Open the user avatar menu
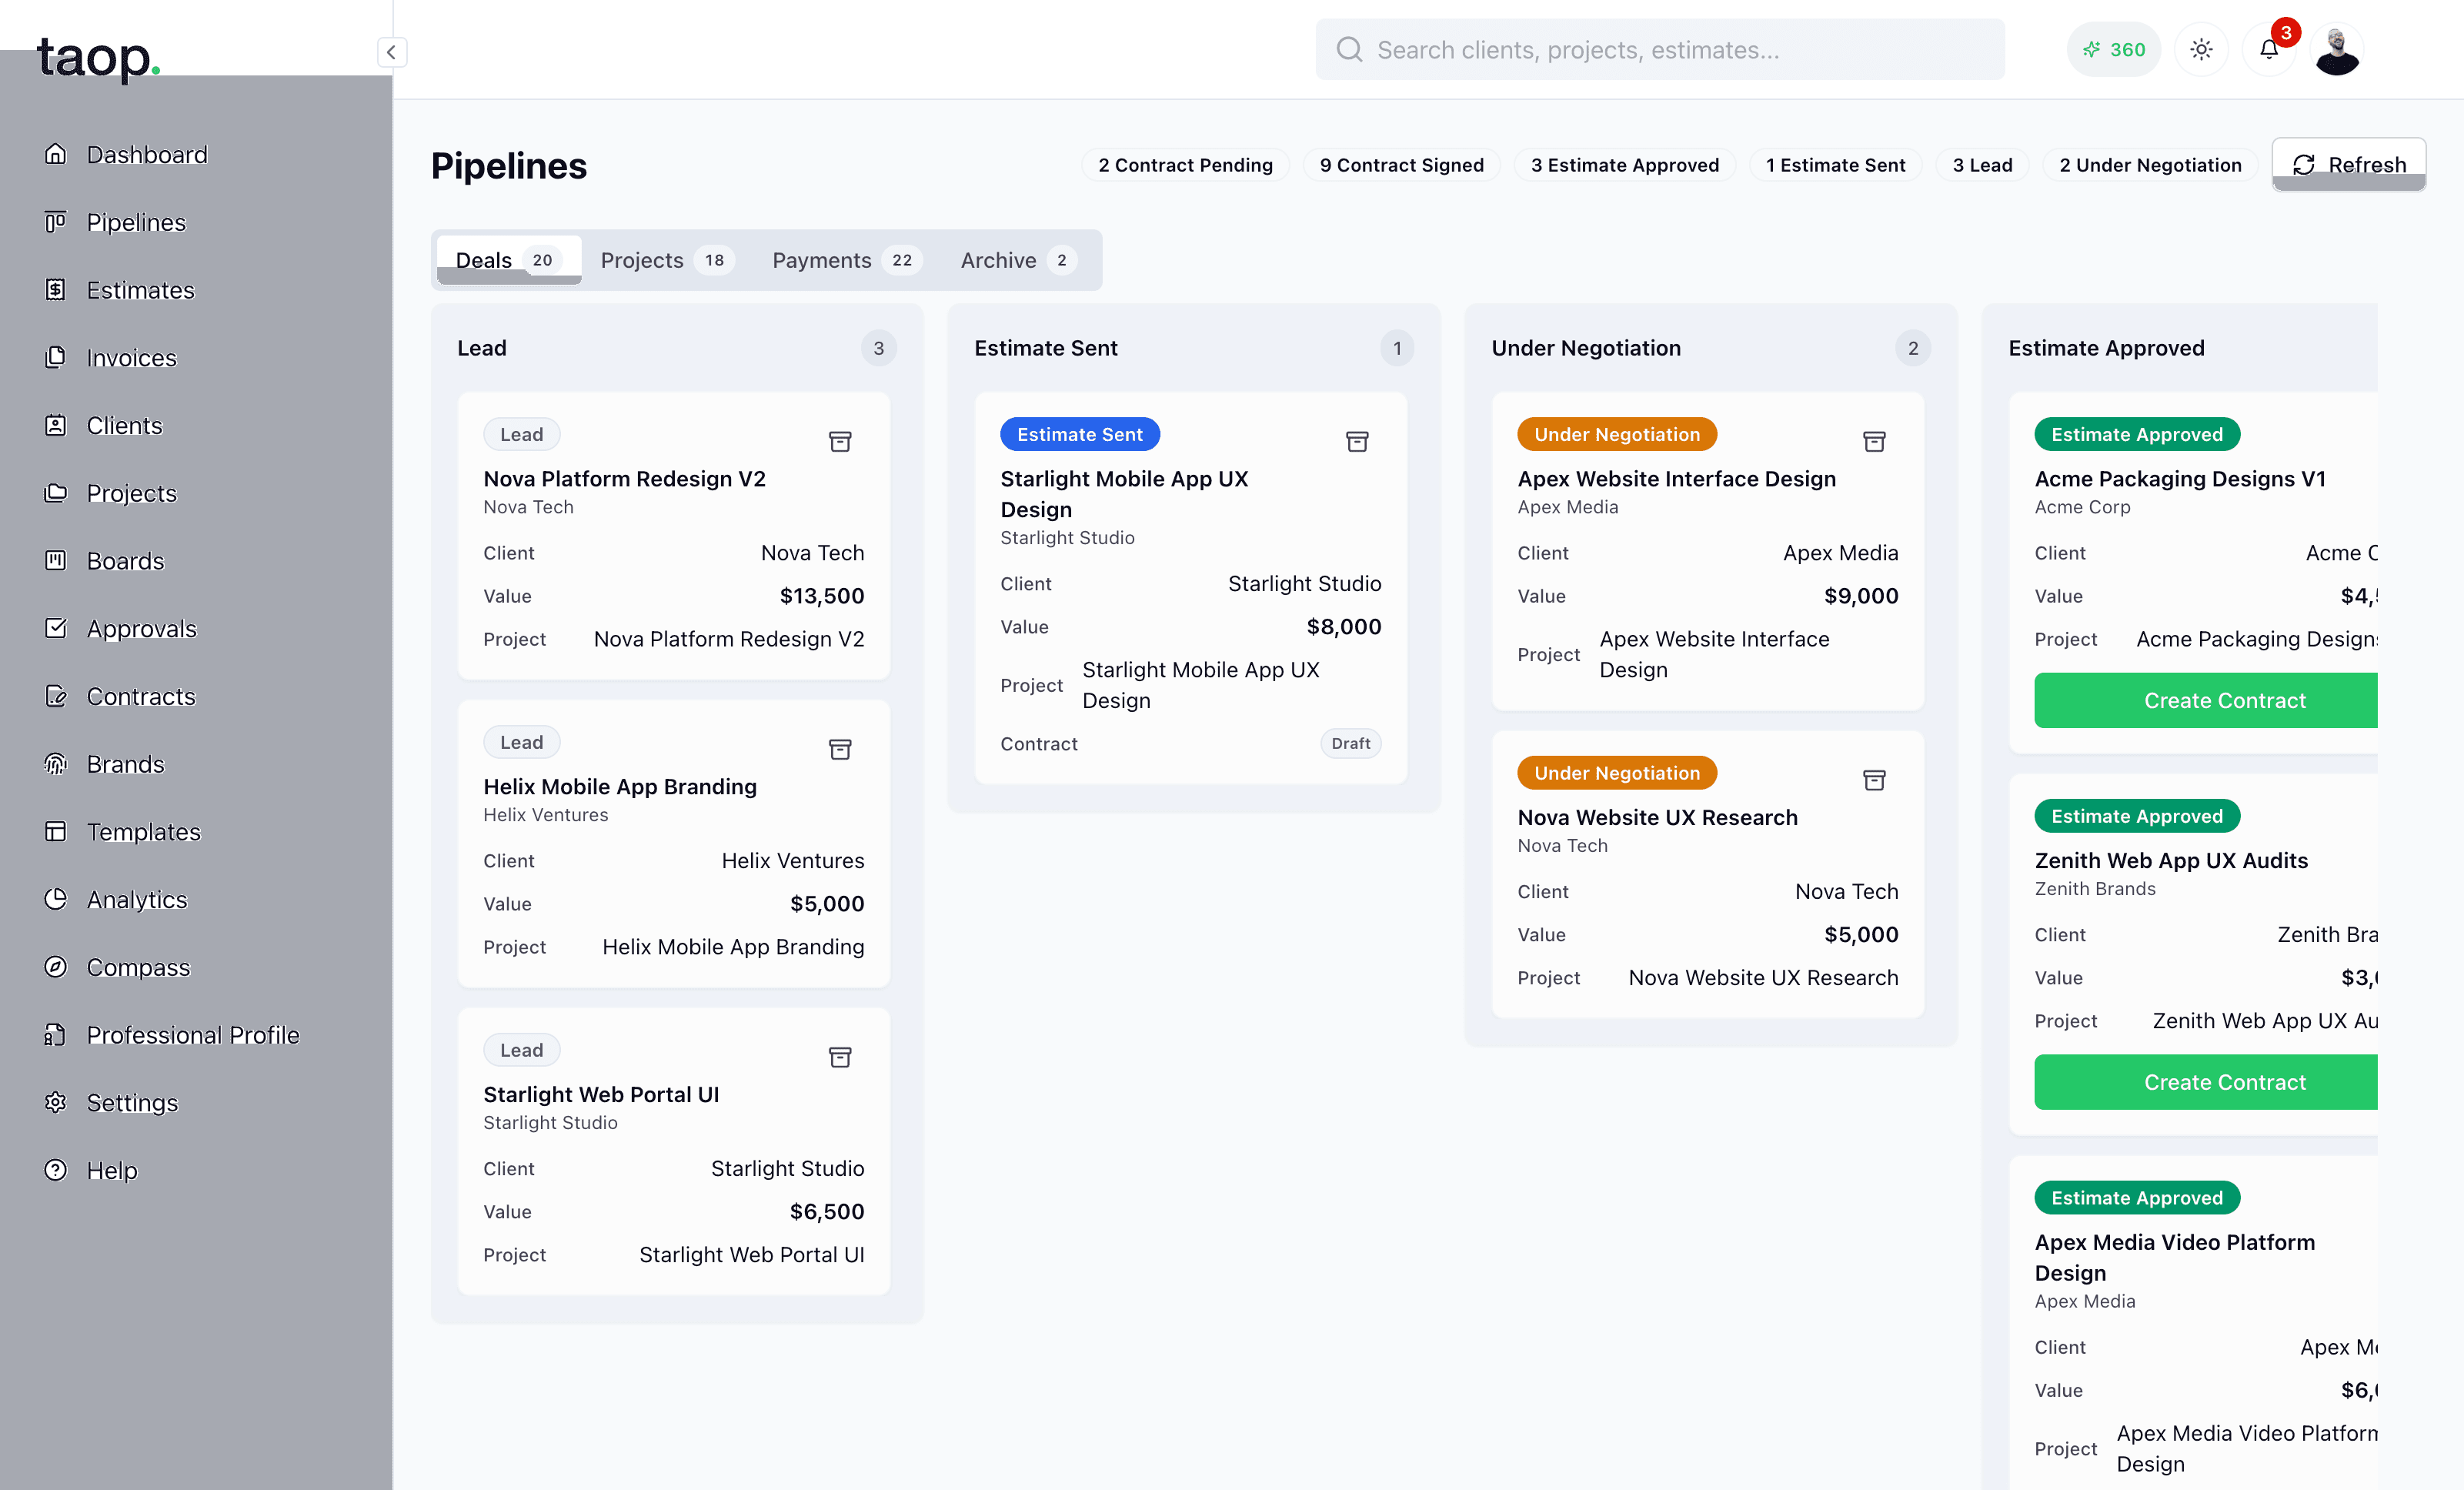Image resolution: width=2464 pixels, height=1490 pixels. 2337,49
